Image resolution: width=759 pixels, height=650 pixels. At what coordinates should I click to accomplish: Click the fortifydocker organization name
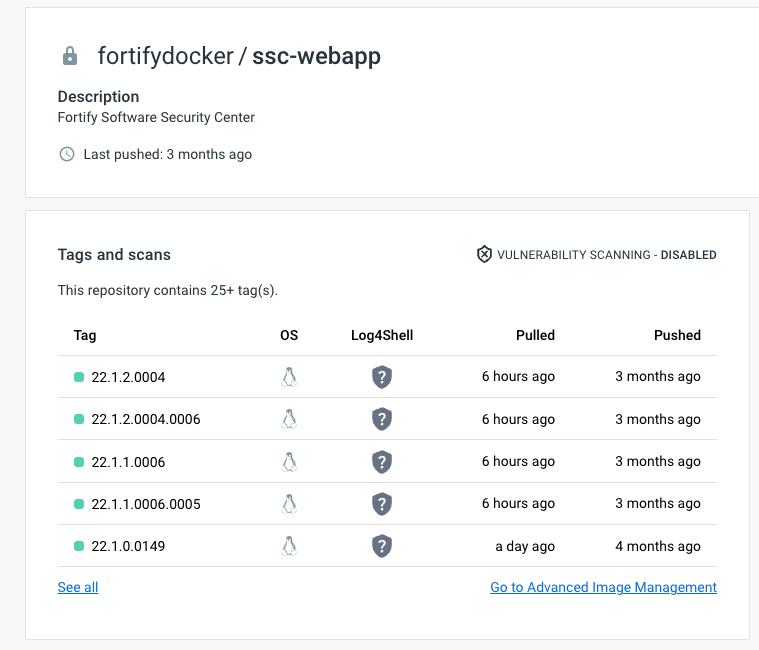(163, 56)
